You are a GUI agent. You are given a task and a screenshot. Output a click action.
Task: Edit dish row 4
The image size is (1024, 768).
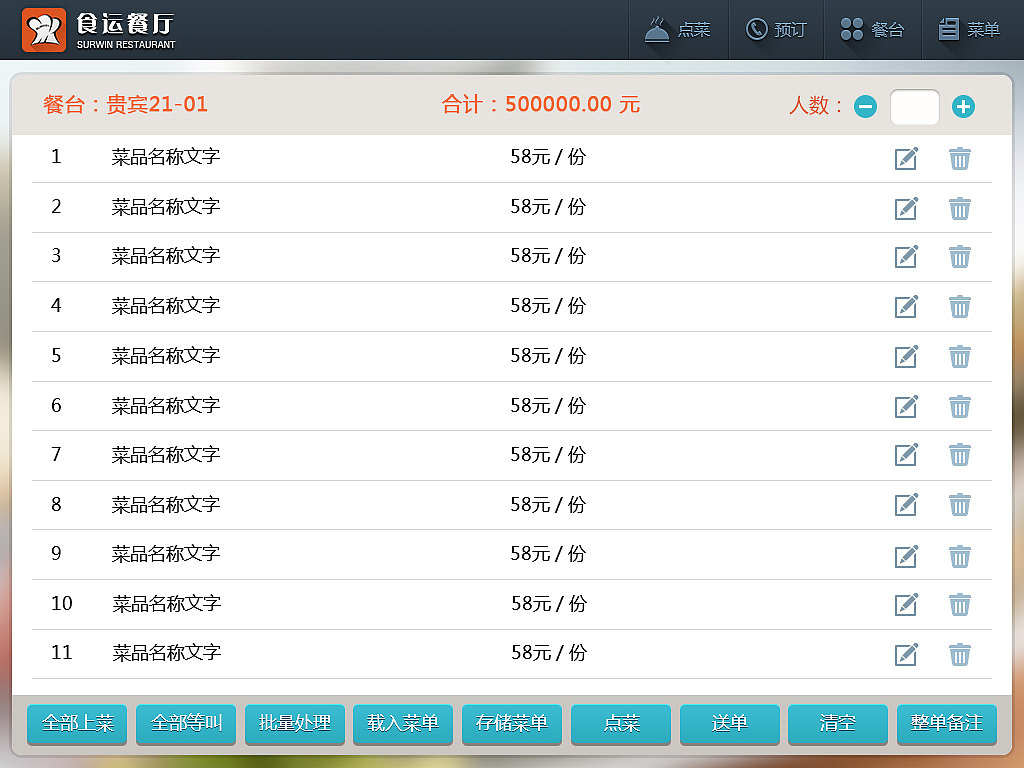(x=906, y=306)
